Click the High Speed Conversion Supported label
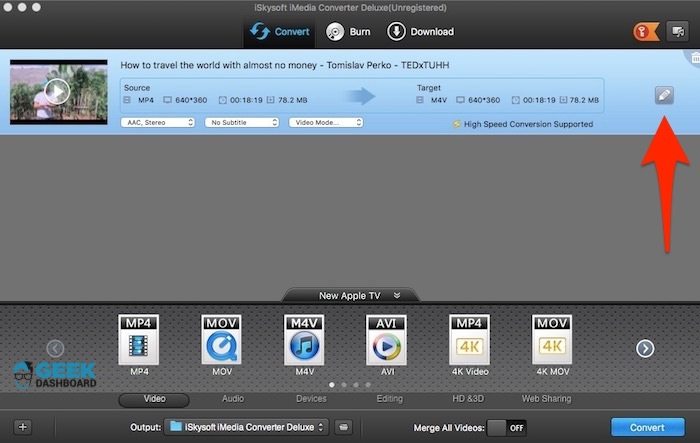This screenshot has height=443, width=700. [x=528, y=124]
